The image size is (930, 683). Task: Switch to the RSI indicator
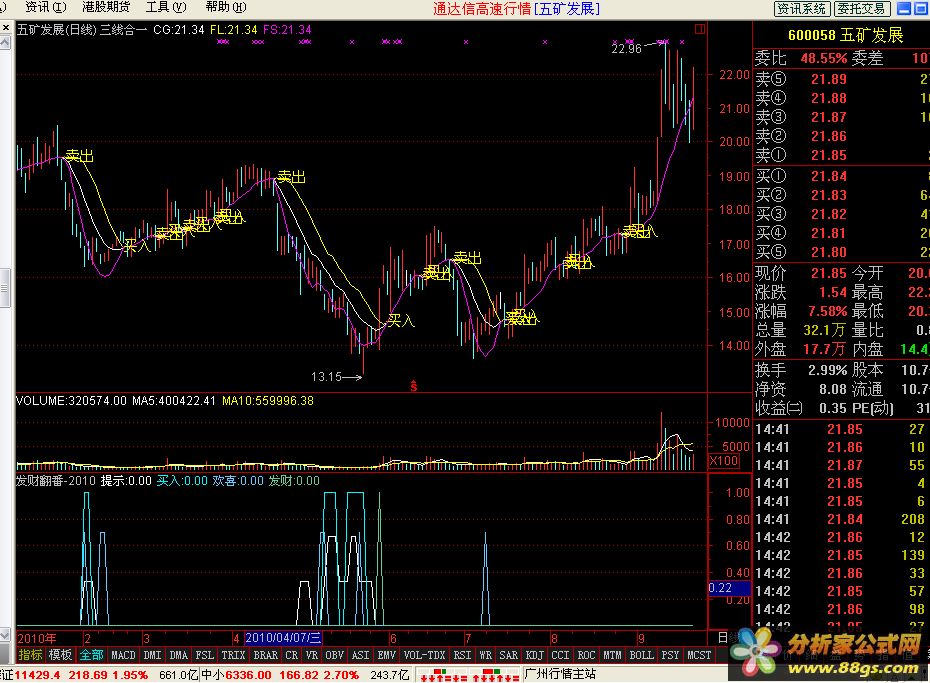tap(463, 655)
